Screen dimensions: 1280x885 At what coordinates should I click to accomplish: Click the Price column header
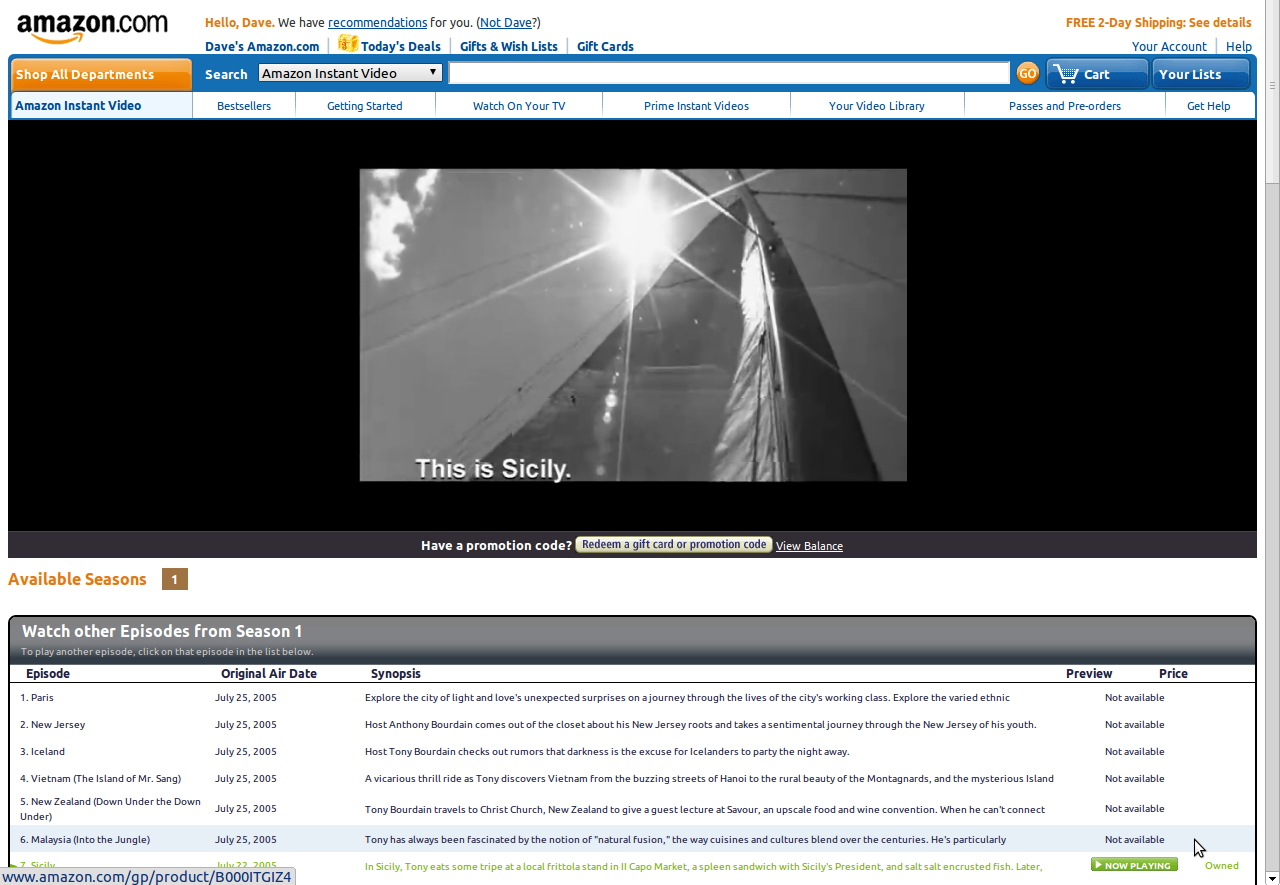[x=1173, y=674]
